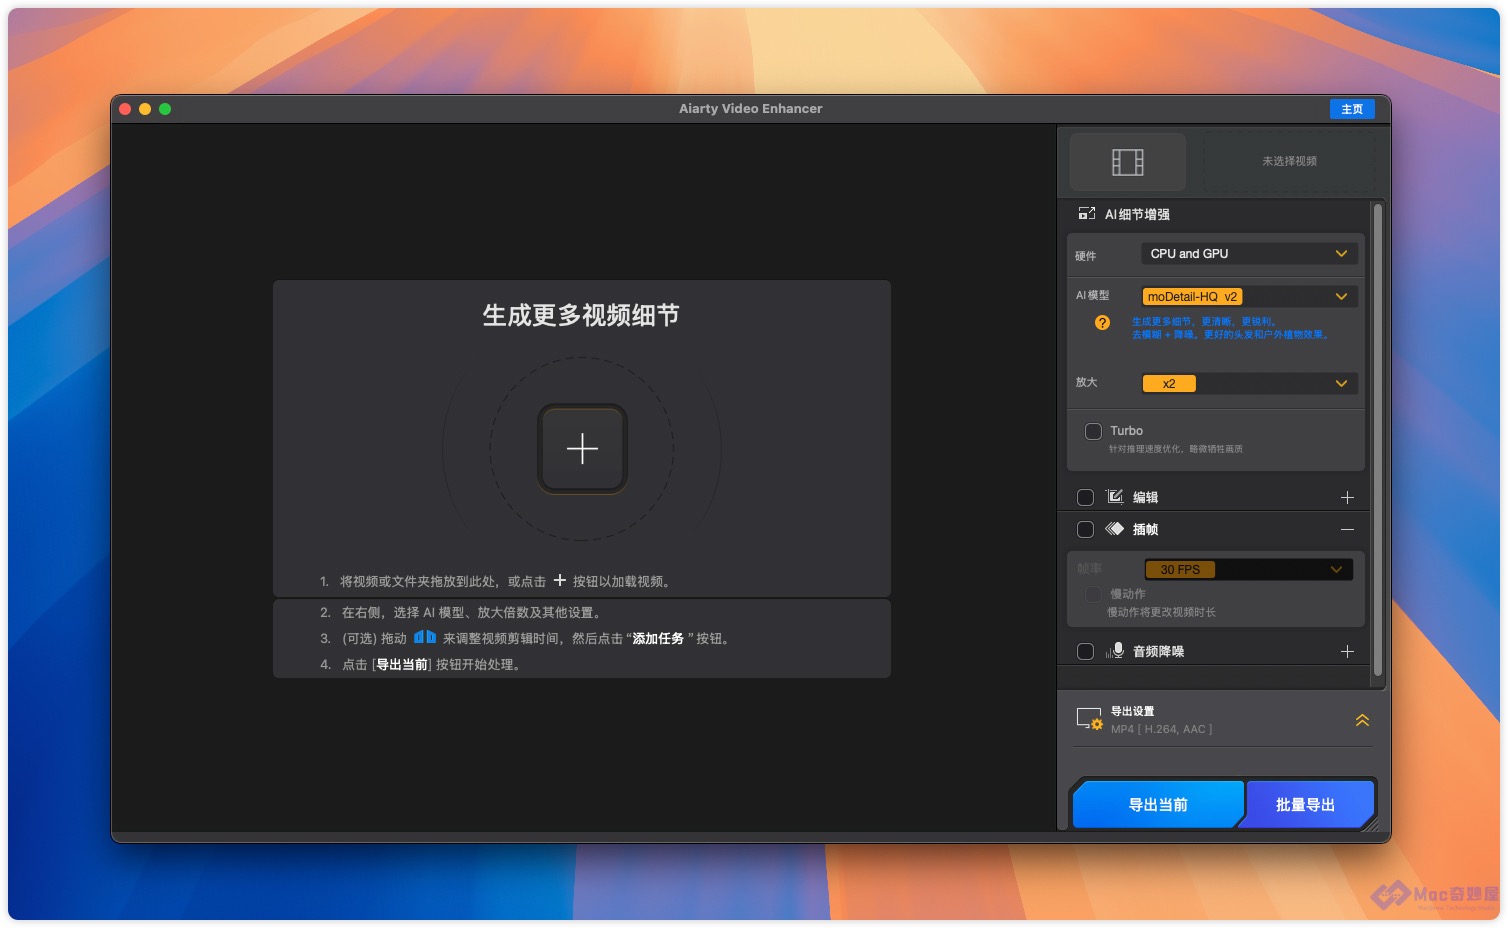Screen dimensions: 1508x928
Task: Expand the 编辑 section with plus
Action: (1347, 497)
